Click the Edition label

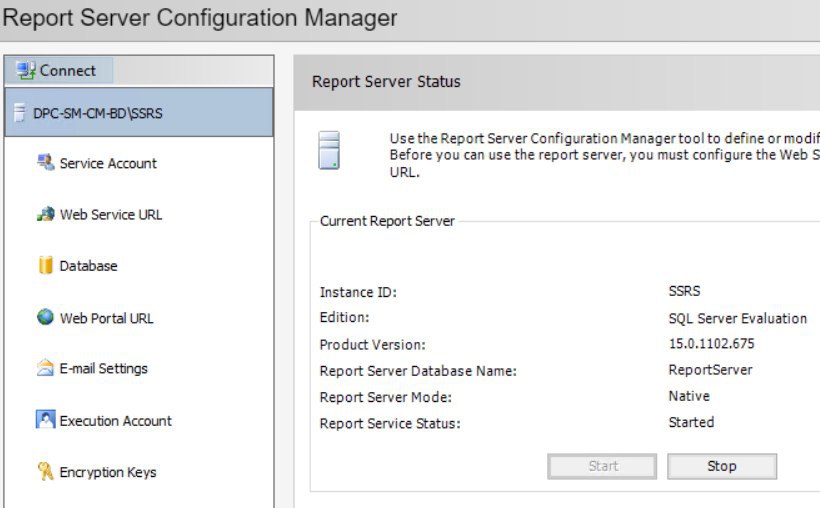point(344,318)
